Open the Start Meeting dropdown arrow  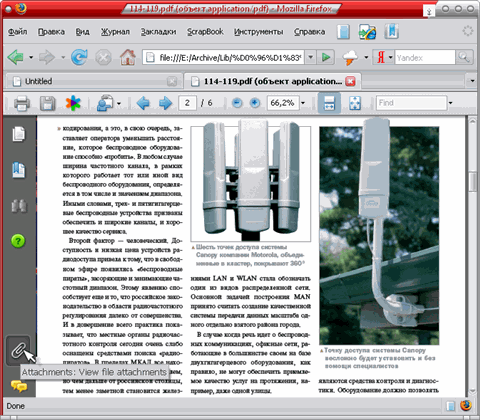pos(119,104)
